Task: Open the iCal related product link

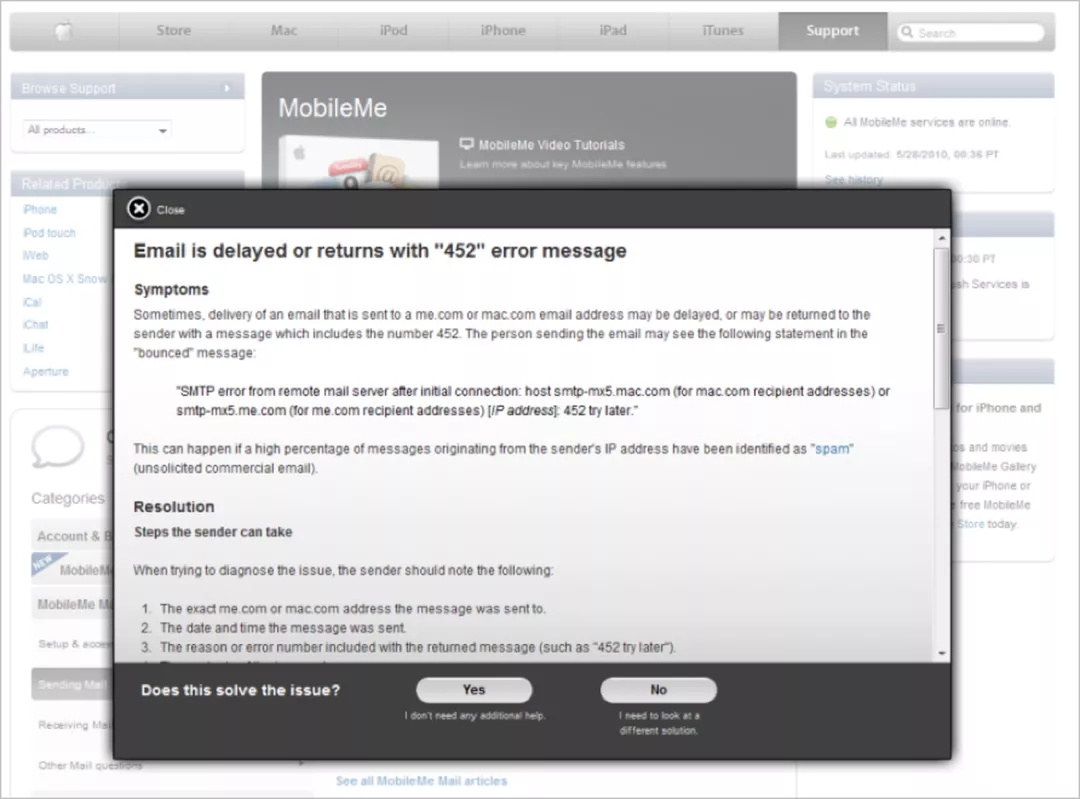Action: [x=32, y=302]
